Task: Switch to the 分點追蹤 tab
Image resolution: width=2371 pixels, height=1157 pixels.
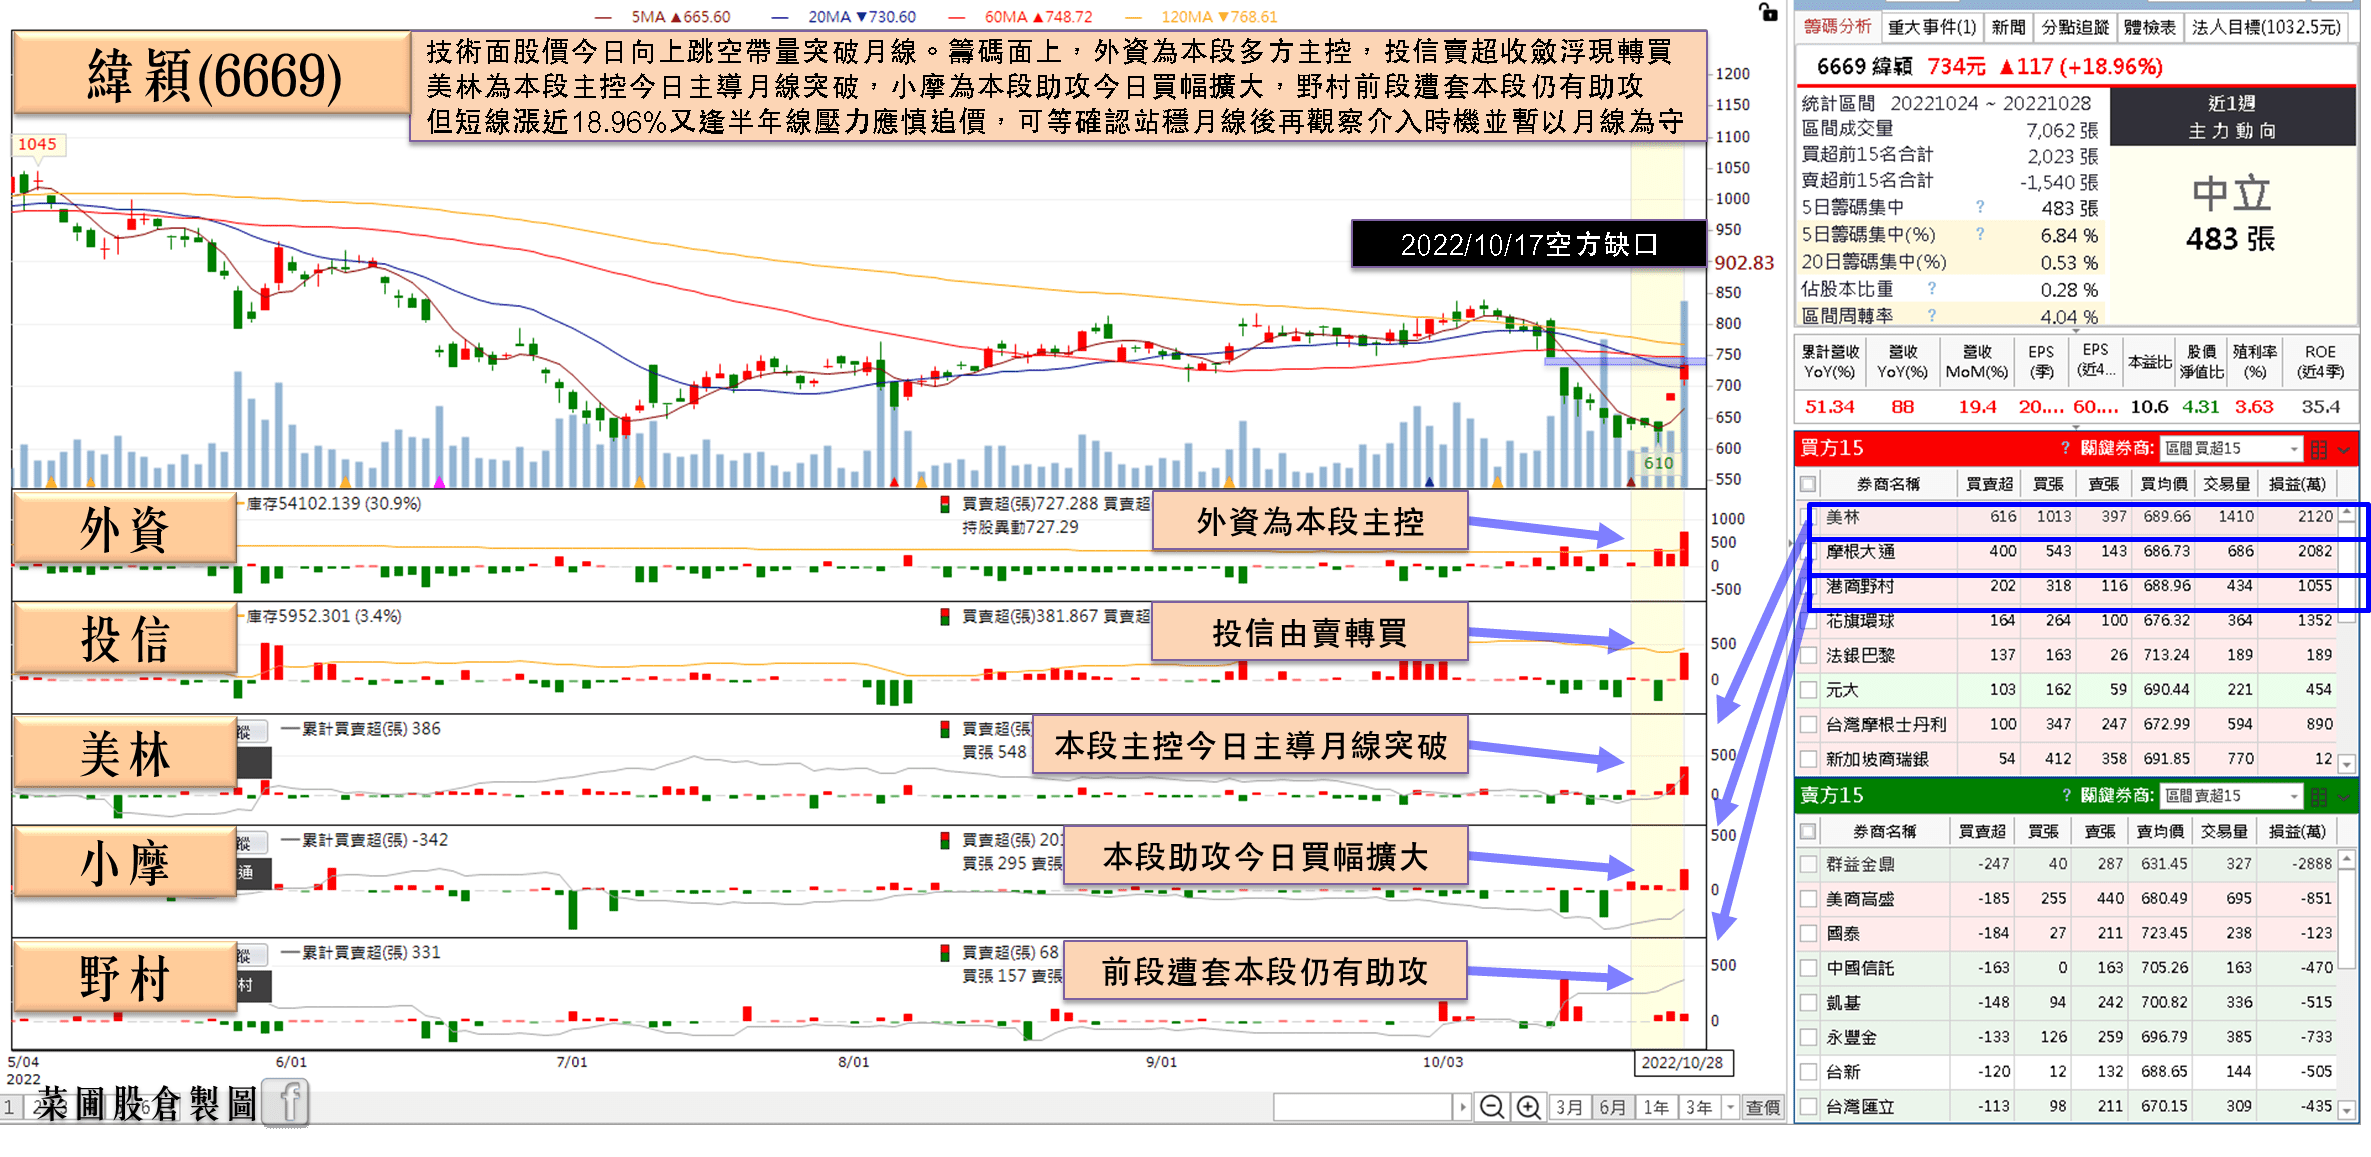Action: pos(2075,27)
